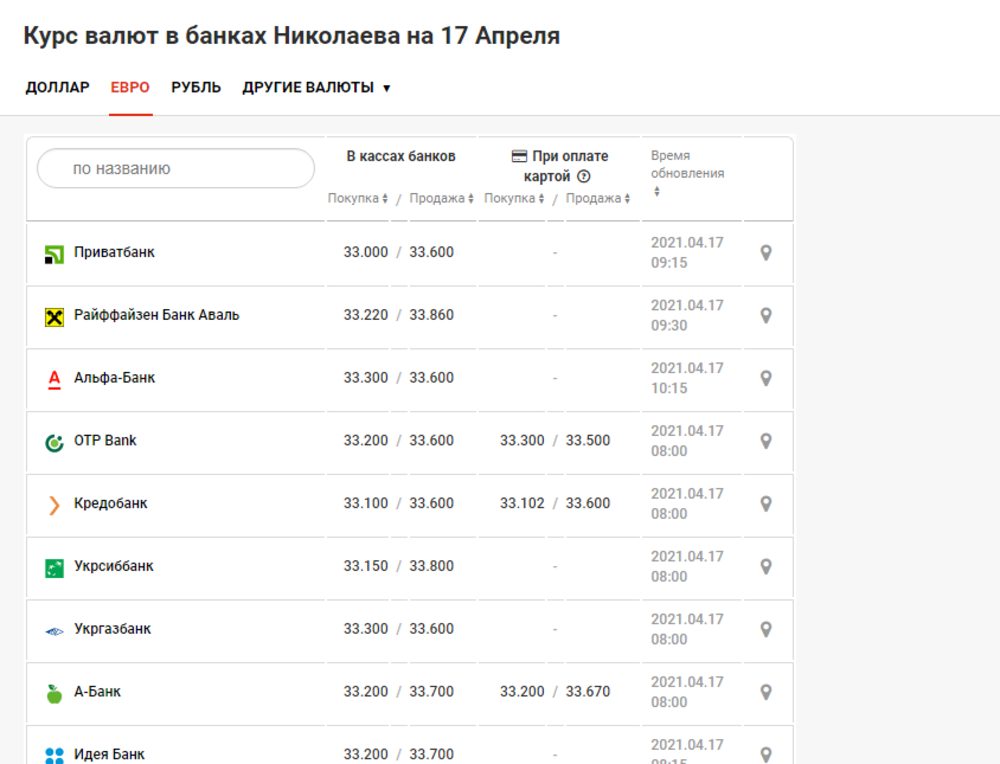Viewport: 1000px width, 764px height.
Task: Open the Укрсиббанк bank link
Action: tap(114, 566)
